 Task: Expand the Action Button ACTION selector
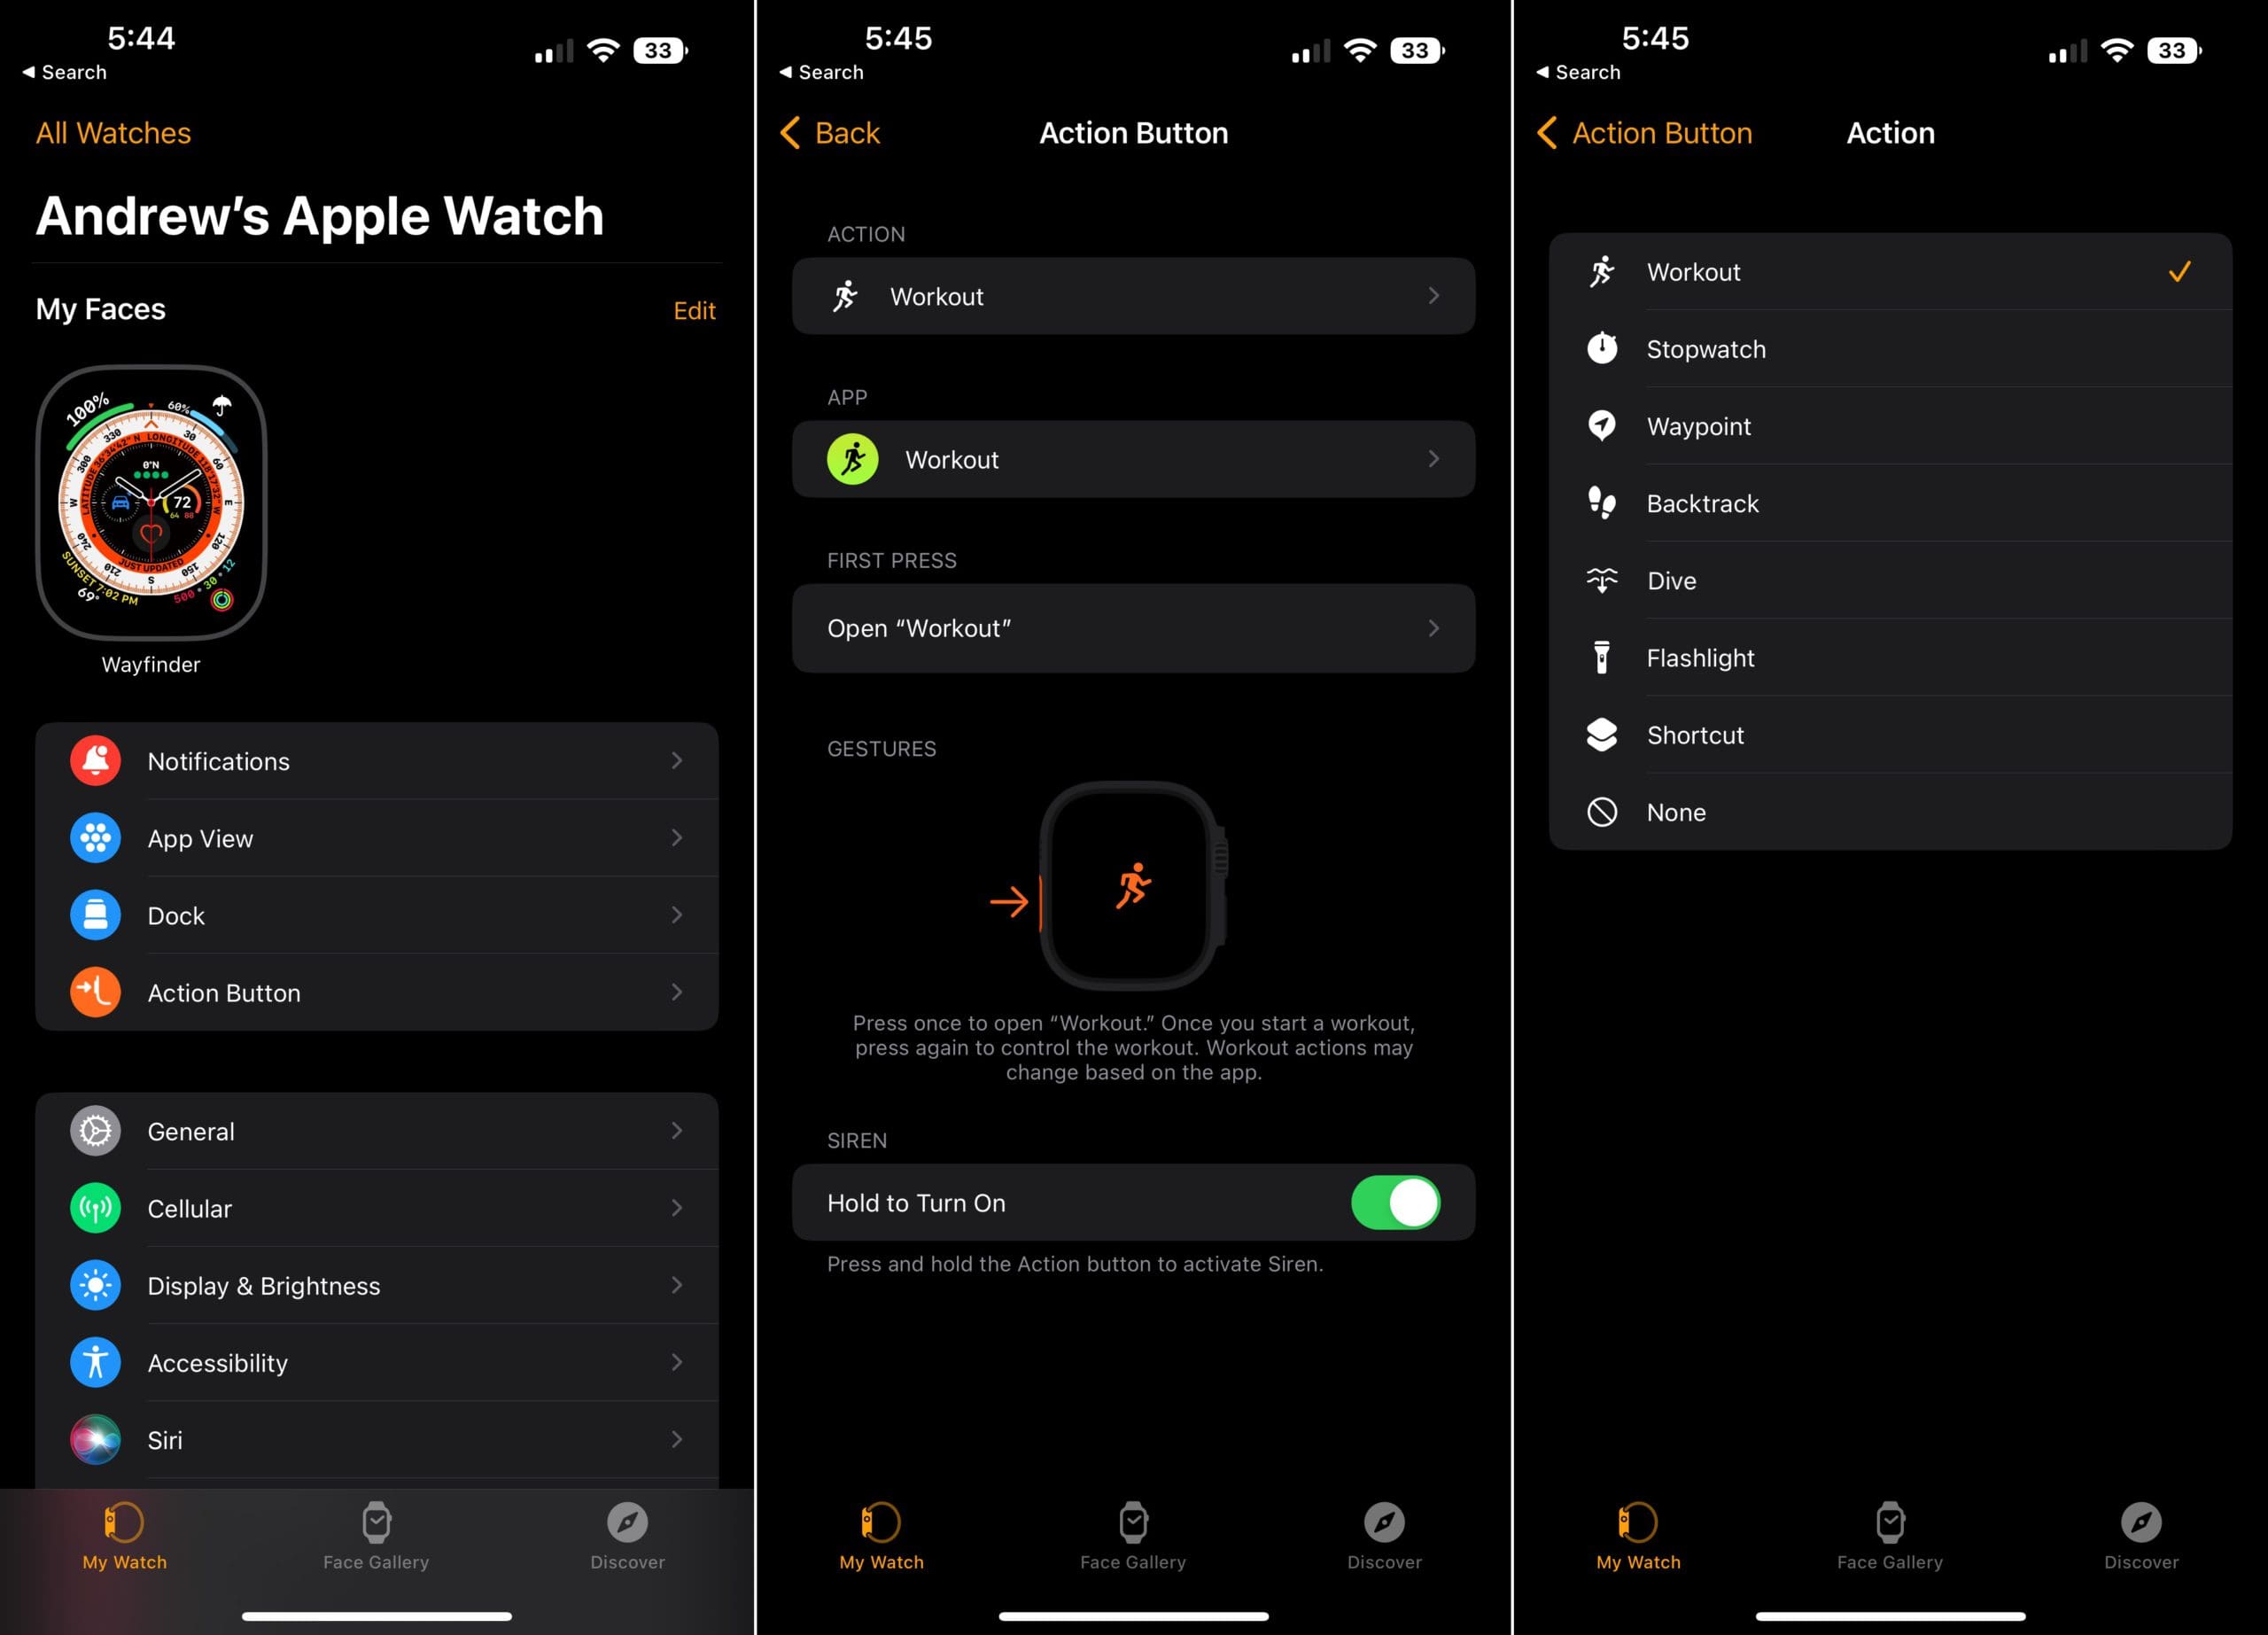1134,296
